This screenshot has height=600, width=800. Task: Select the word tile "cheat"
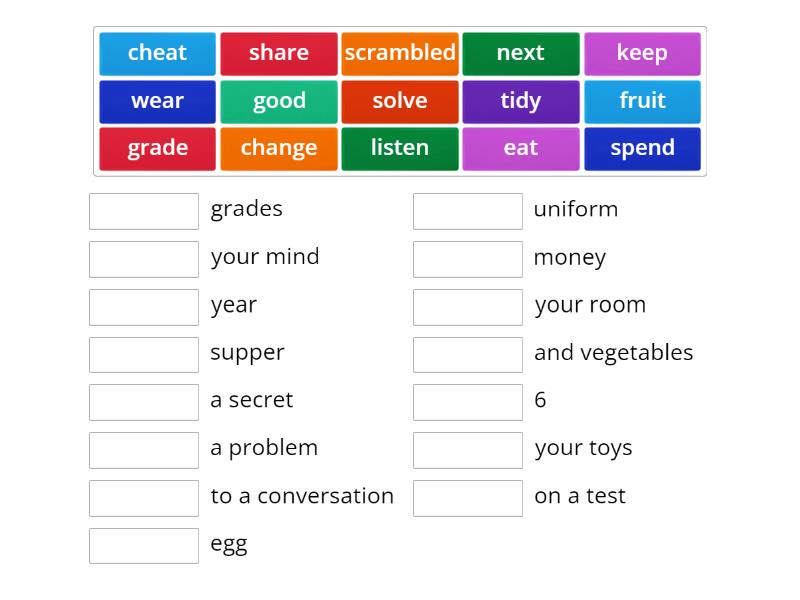157,53
